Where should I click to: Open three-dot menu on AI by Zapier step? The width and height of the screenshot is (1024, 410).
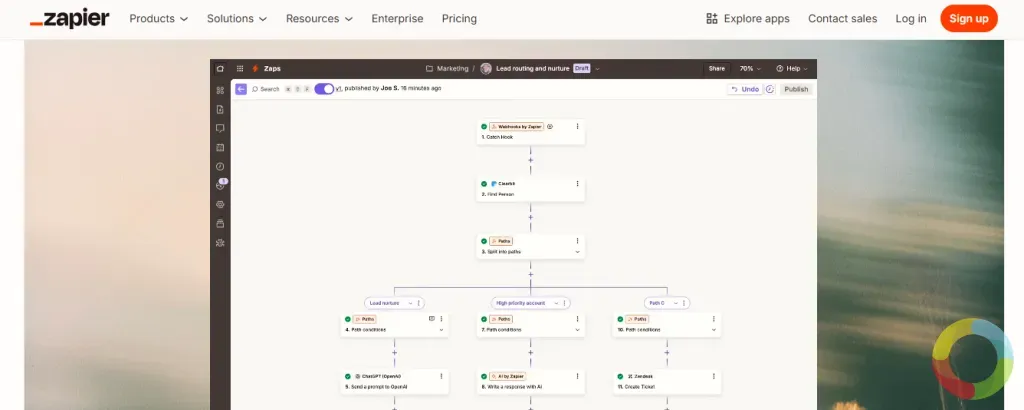point(577,376)
